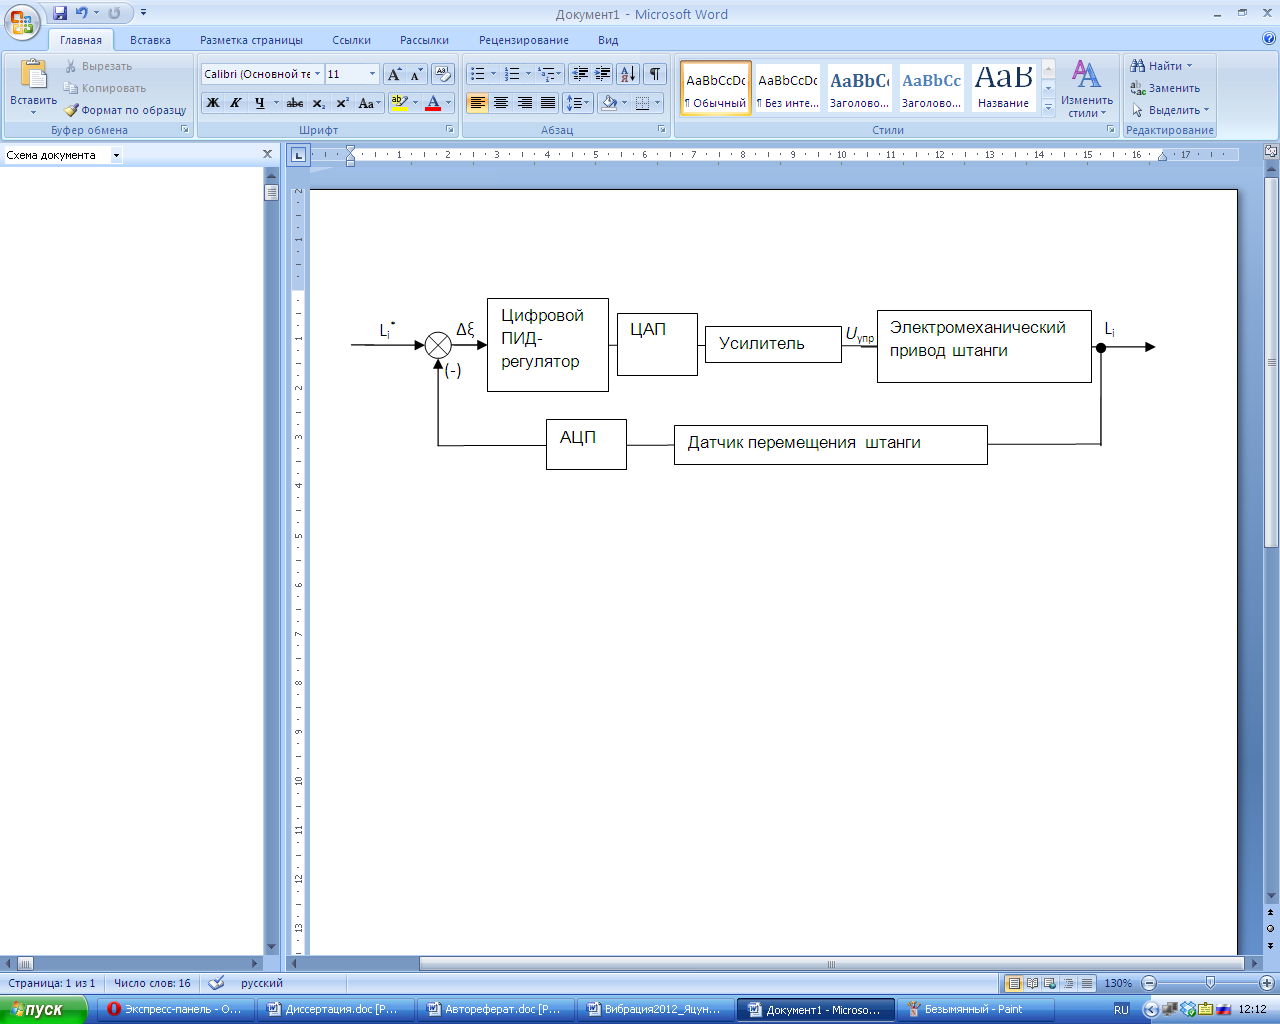
Task: Toggle superscript x² formatting
Action: [x=342, y=103]
